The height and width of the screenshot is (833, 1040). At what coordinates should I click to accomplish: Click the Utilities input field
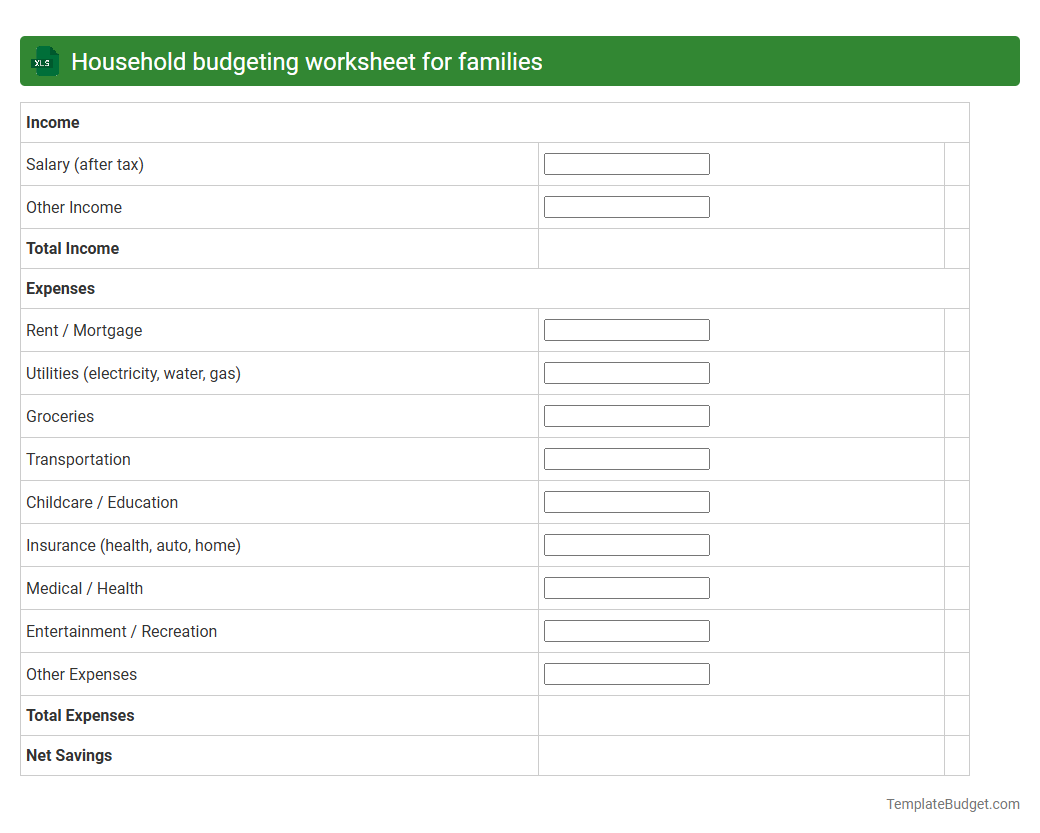click(x=626, y=372)
